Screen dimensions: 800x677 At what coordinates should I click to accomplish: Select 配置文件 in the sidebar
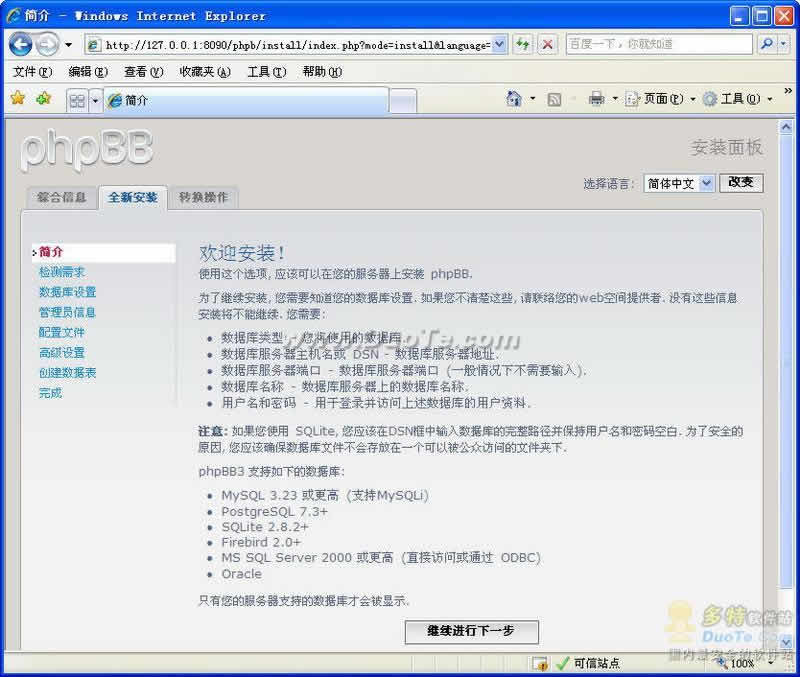coord(62,333)
